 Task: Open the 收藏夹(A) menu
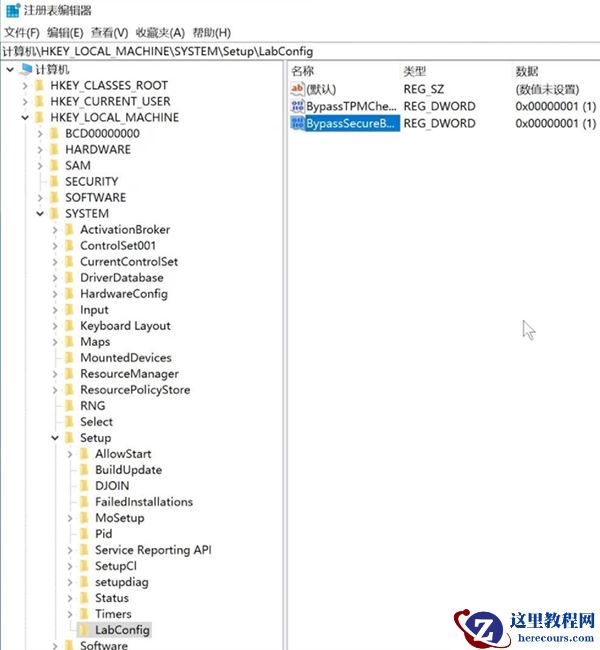tap(160, 33)
